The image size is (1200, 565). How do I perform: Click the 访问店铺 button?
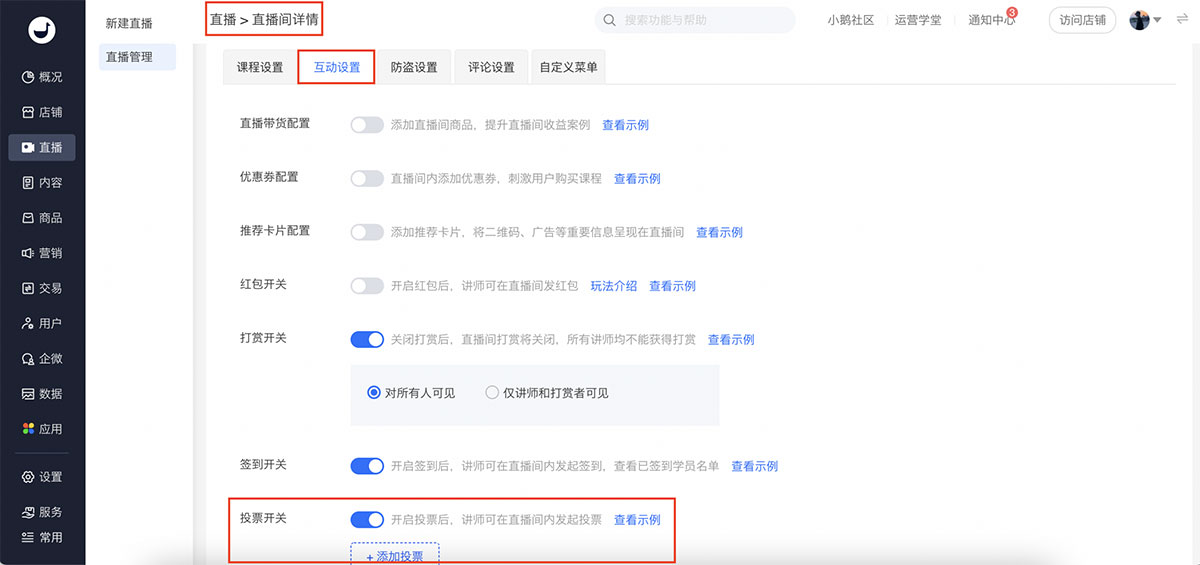pos(1082,20)
